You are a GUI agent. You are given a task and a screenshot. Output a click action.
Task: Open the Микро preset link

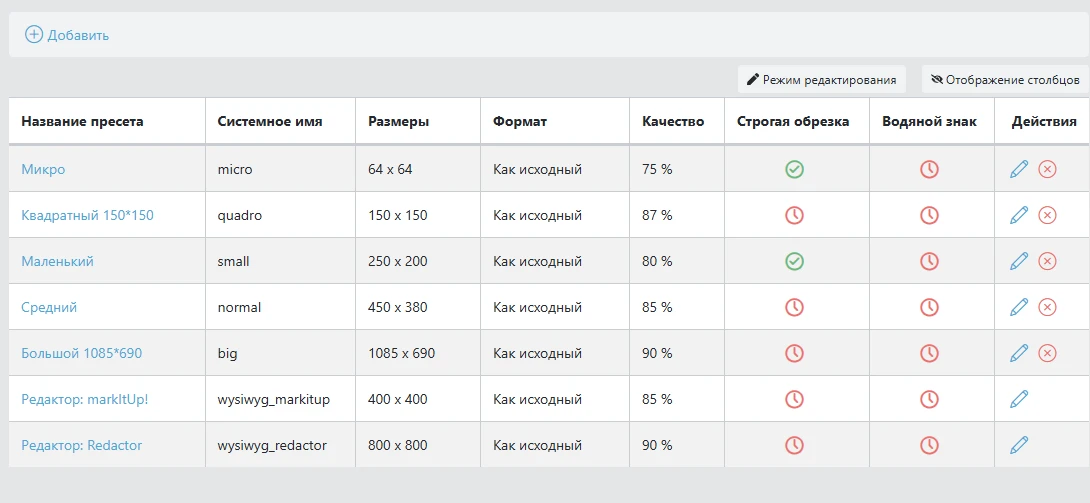43,169
